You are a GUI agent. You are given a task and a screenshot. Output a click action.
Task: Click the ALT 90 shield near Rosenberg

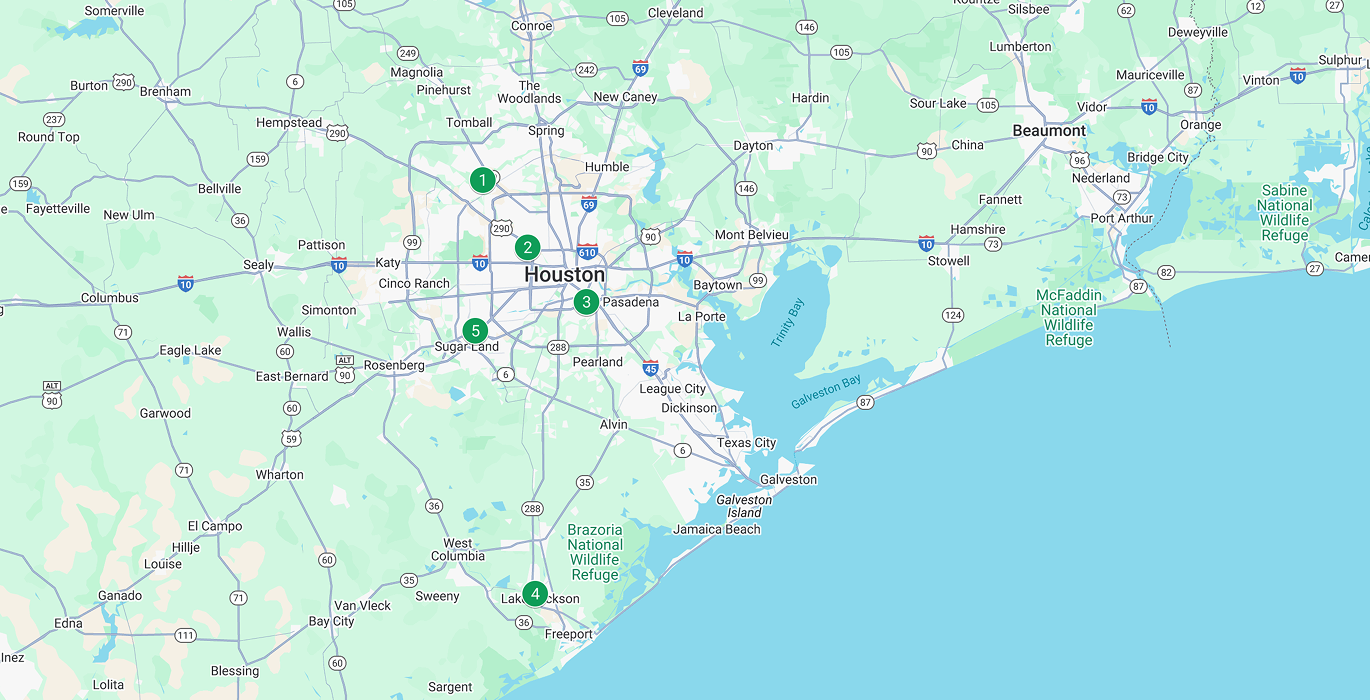point(345,369)
